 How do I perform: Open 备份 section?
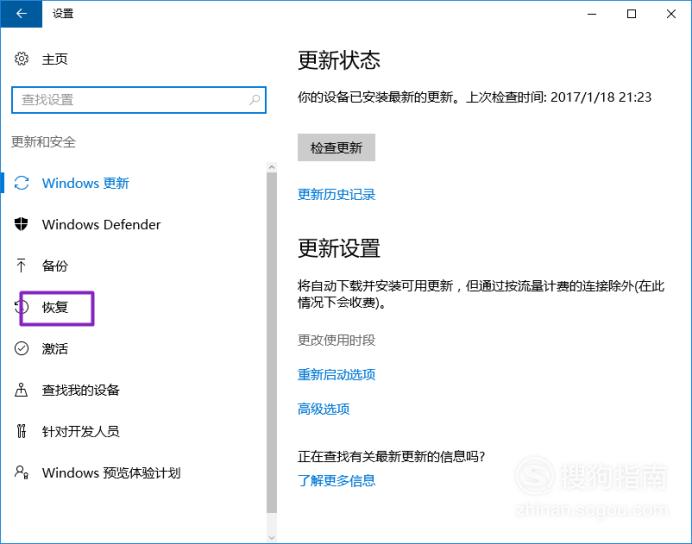click(55, 266)
